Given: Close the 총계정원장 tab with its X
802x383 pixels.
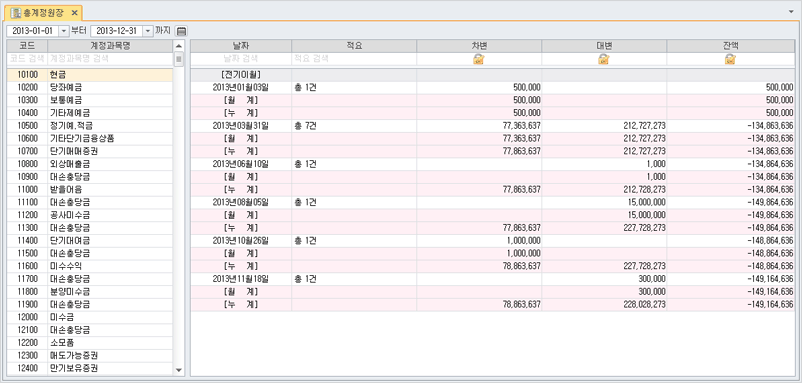Looking at the screenshot, I should coord(74,13).
